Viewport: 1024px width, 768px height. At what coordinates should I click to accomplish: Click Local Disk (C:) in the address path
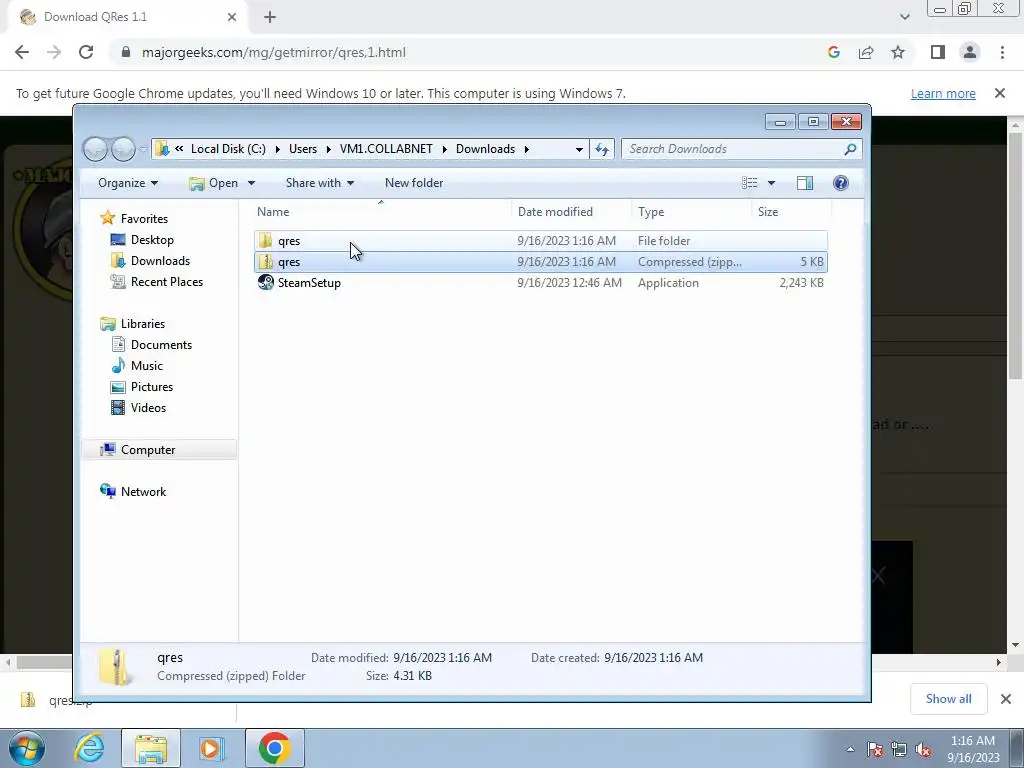228,149
